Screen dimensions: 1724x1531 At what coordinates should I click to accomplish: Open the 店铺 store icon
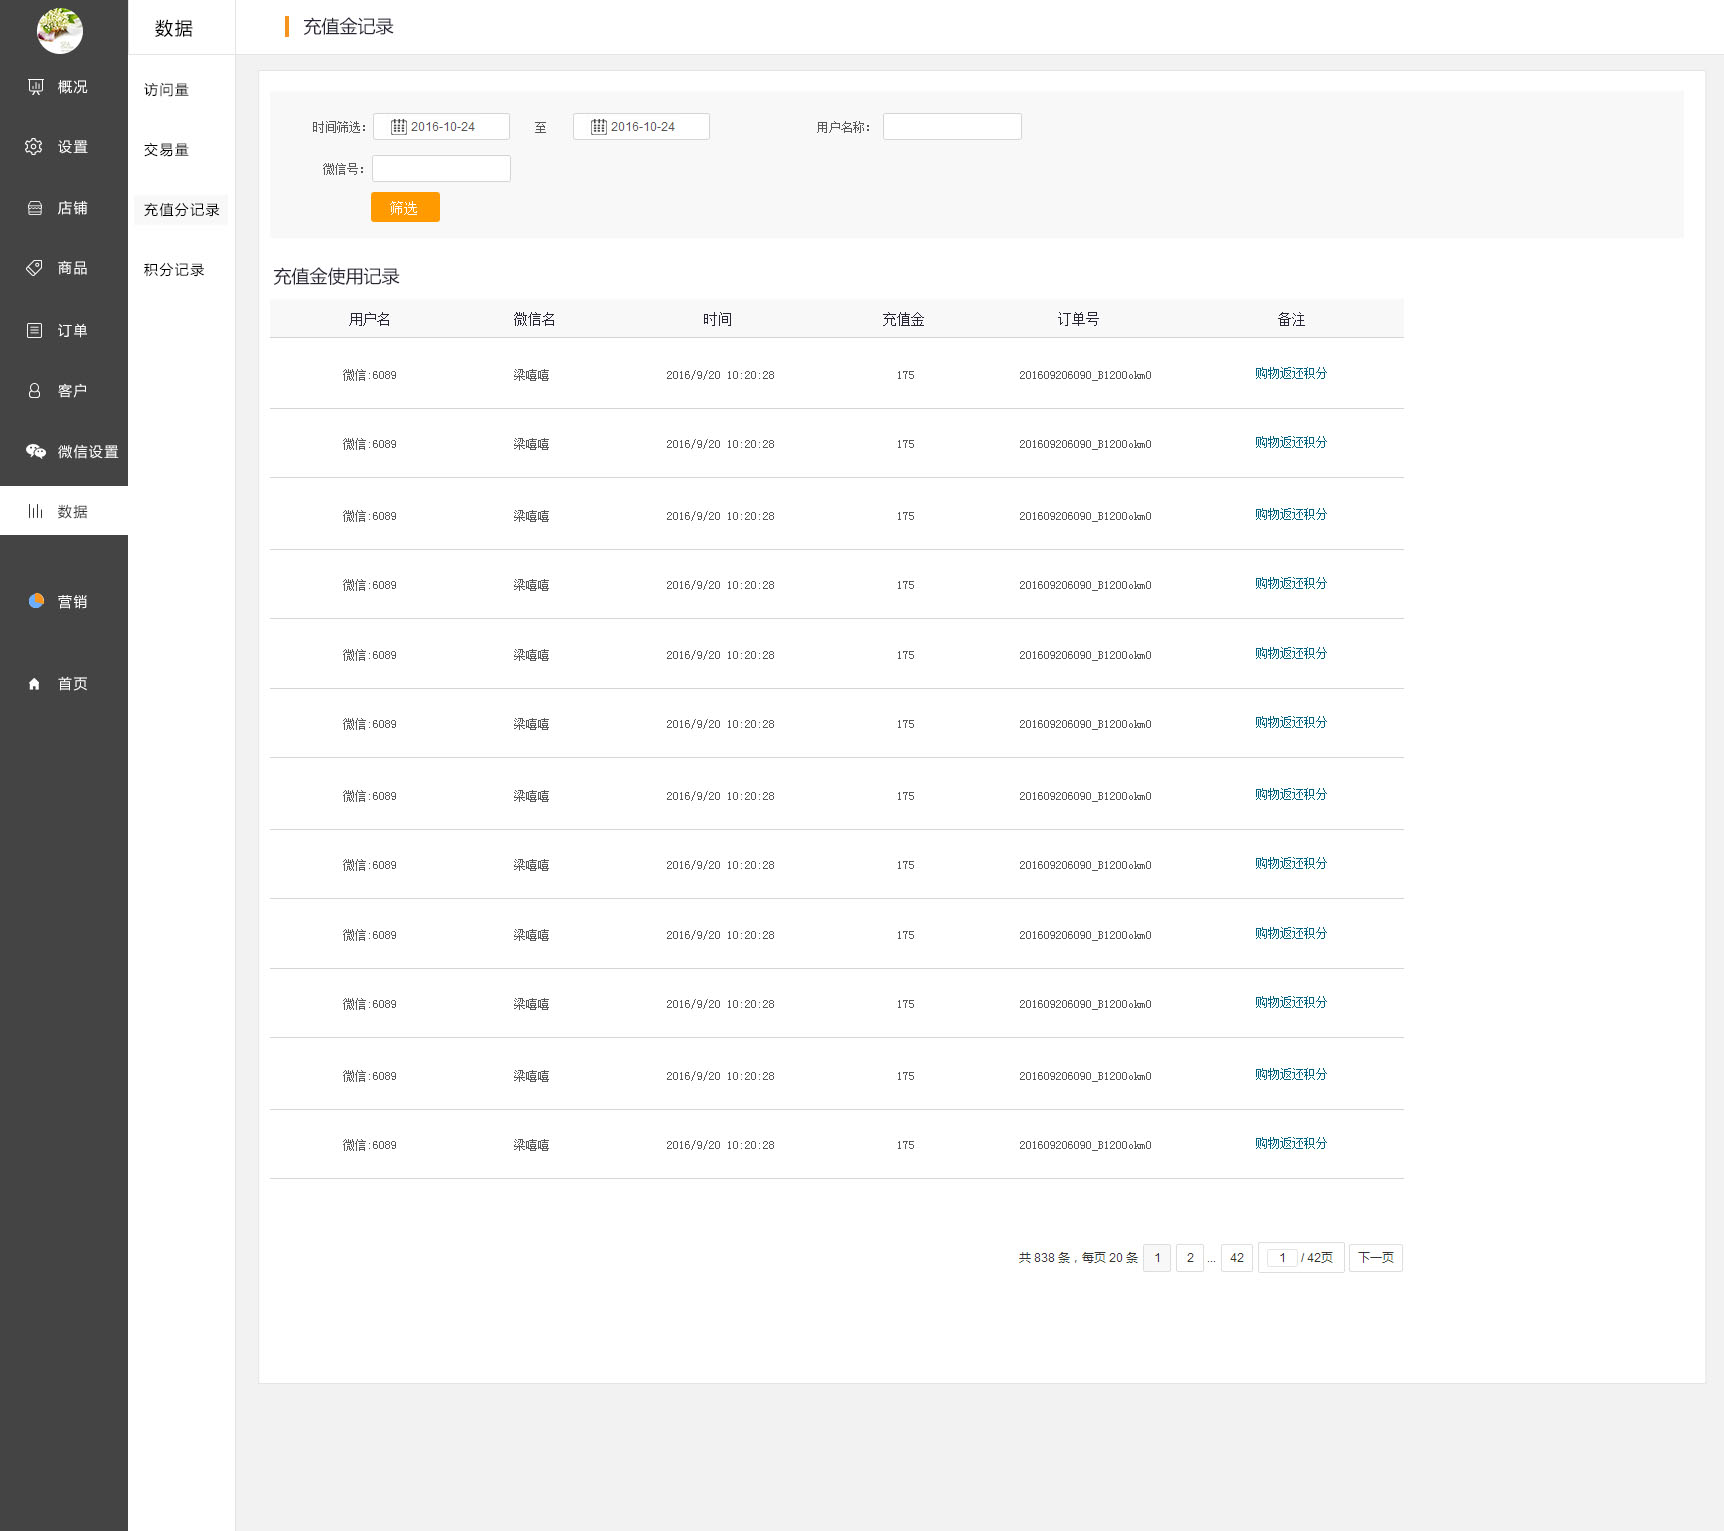tap(35, 208)
